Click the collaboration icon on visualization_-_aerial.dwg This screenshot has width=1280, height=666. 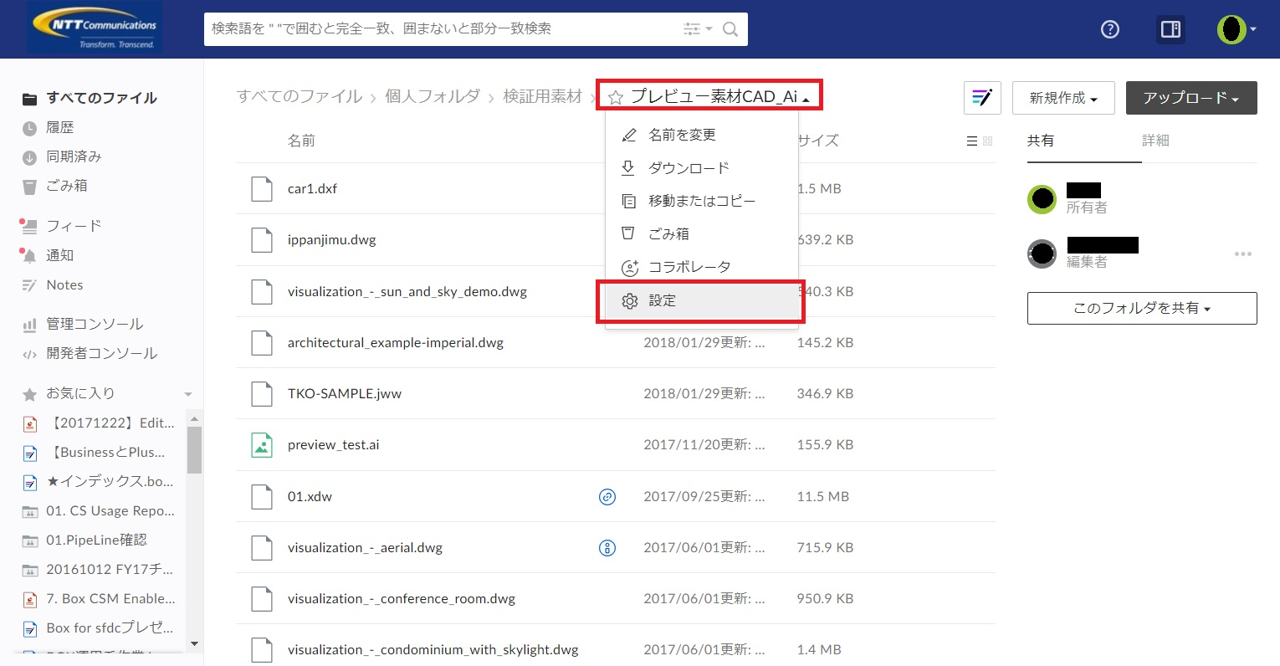[x=606, y=547]
